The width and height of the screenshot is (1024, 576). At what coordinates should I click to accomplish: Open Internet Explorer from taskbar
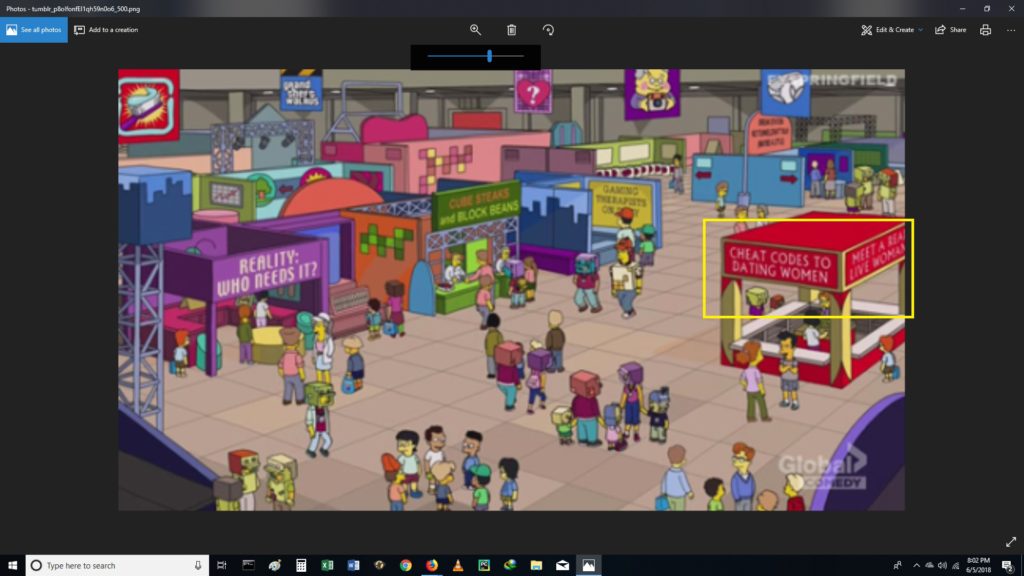[510, 566]
